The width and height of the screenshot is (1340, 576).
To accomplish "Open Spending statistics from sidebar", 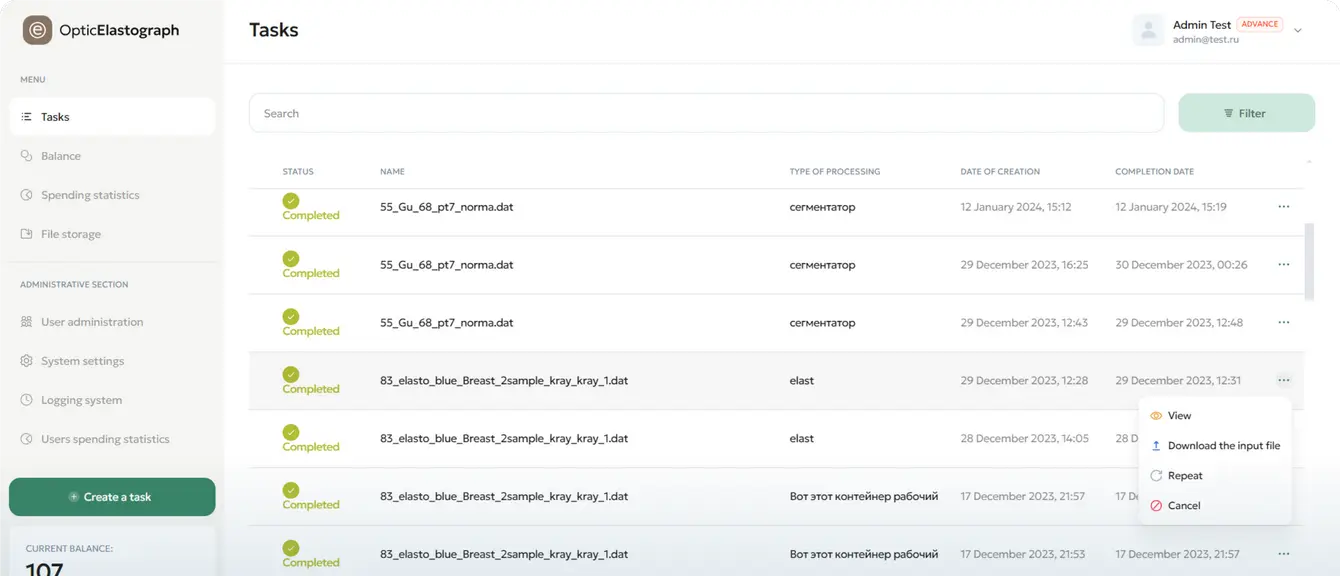I will click(90, 195).
